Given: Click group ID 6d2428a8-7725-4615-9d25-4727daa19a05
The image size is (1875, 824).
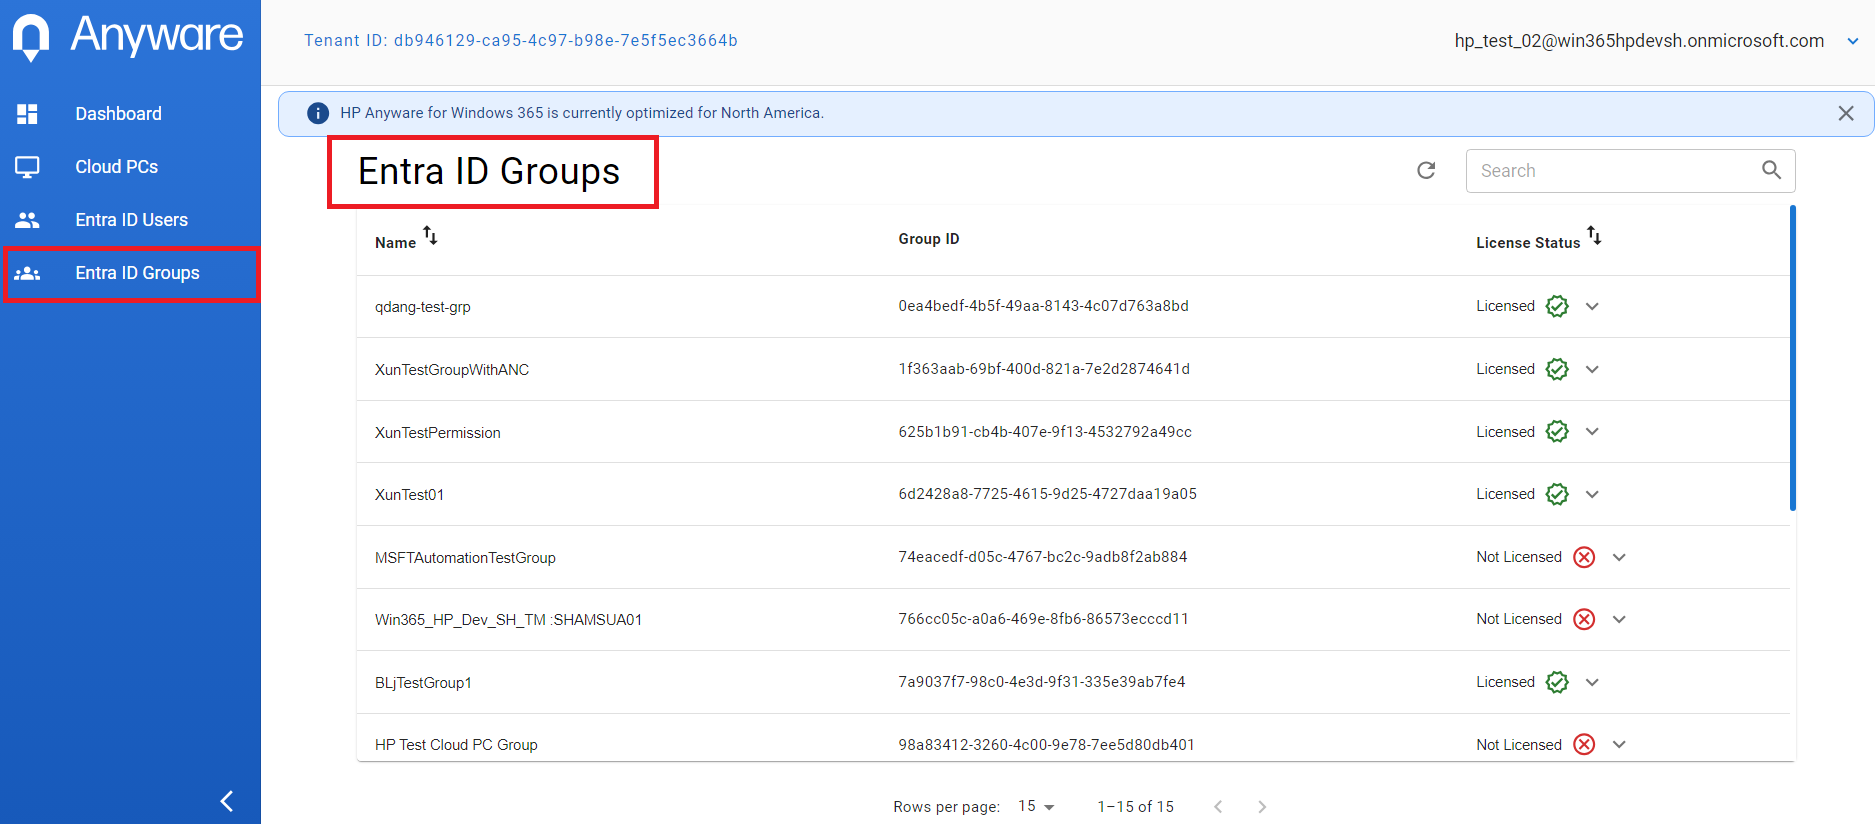Looking at the screenshot, I should click(x=1047, y=494).
